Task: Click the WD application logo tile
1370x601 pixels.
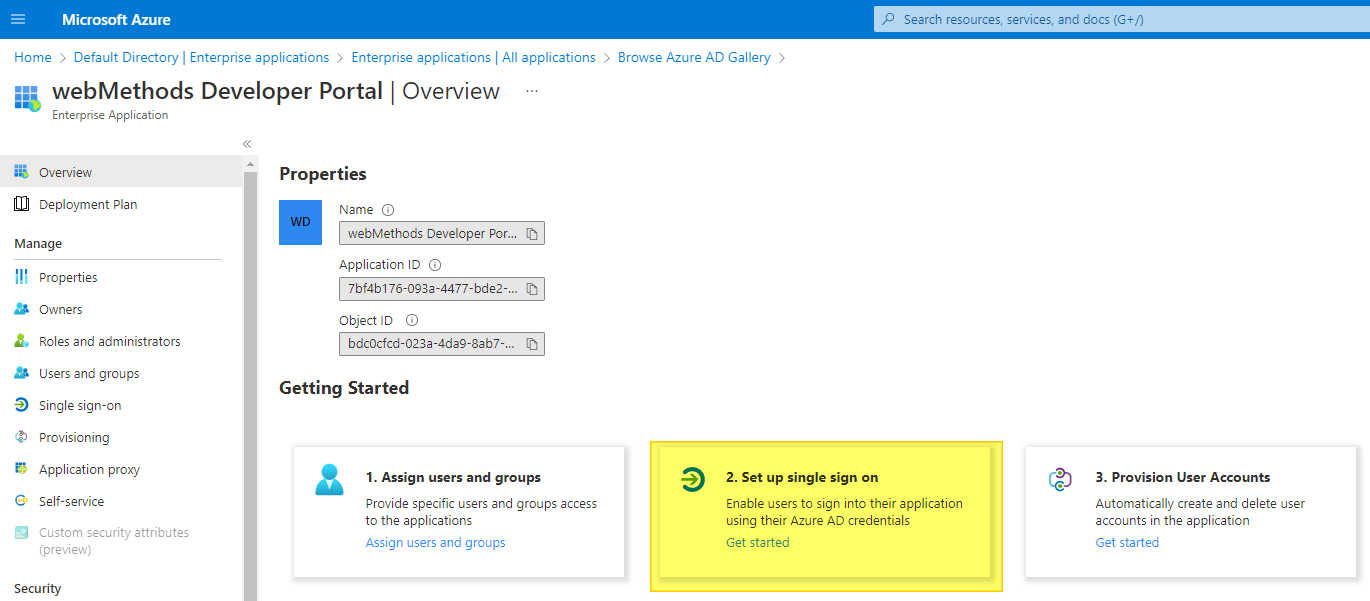Action: coord(300,222)
